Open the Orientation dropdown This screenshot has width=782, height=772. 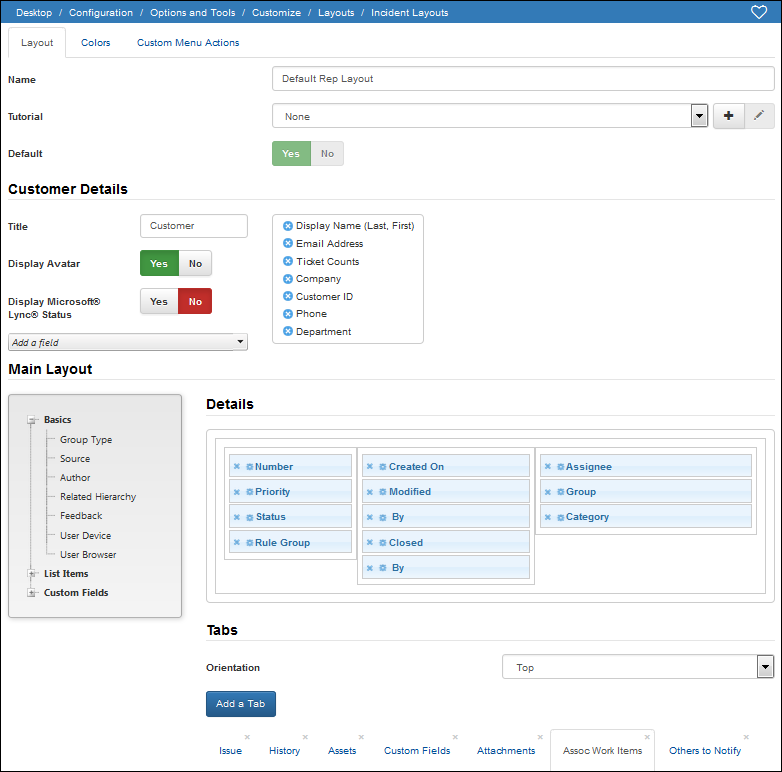tap(637, 667)
